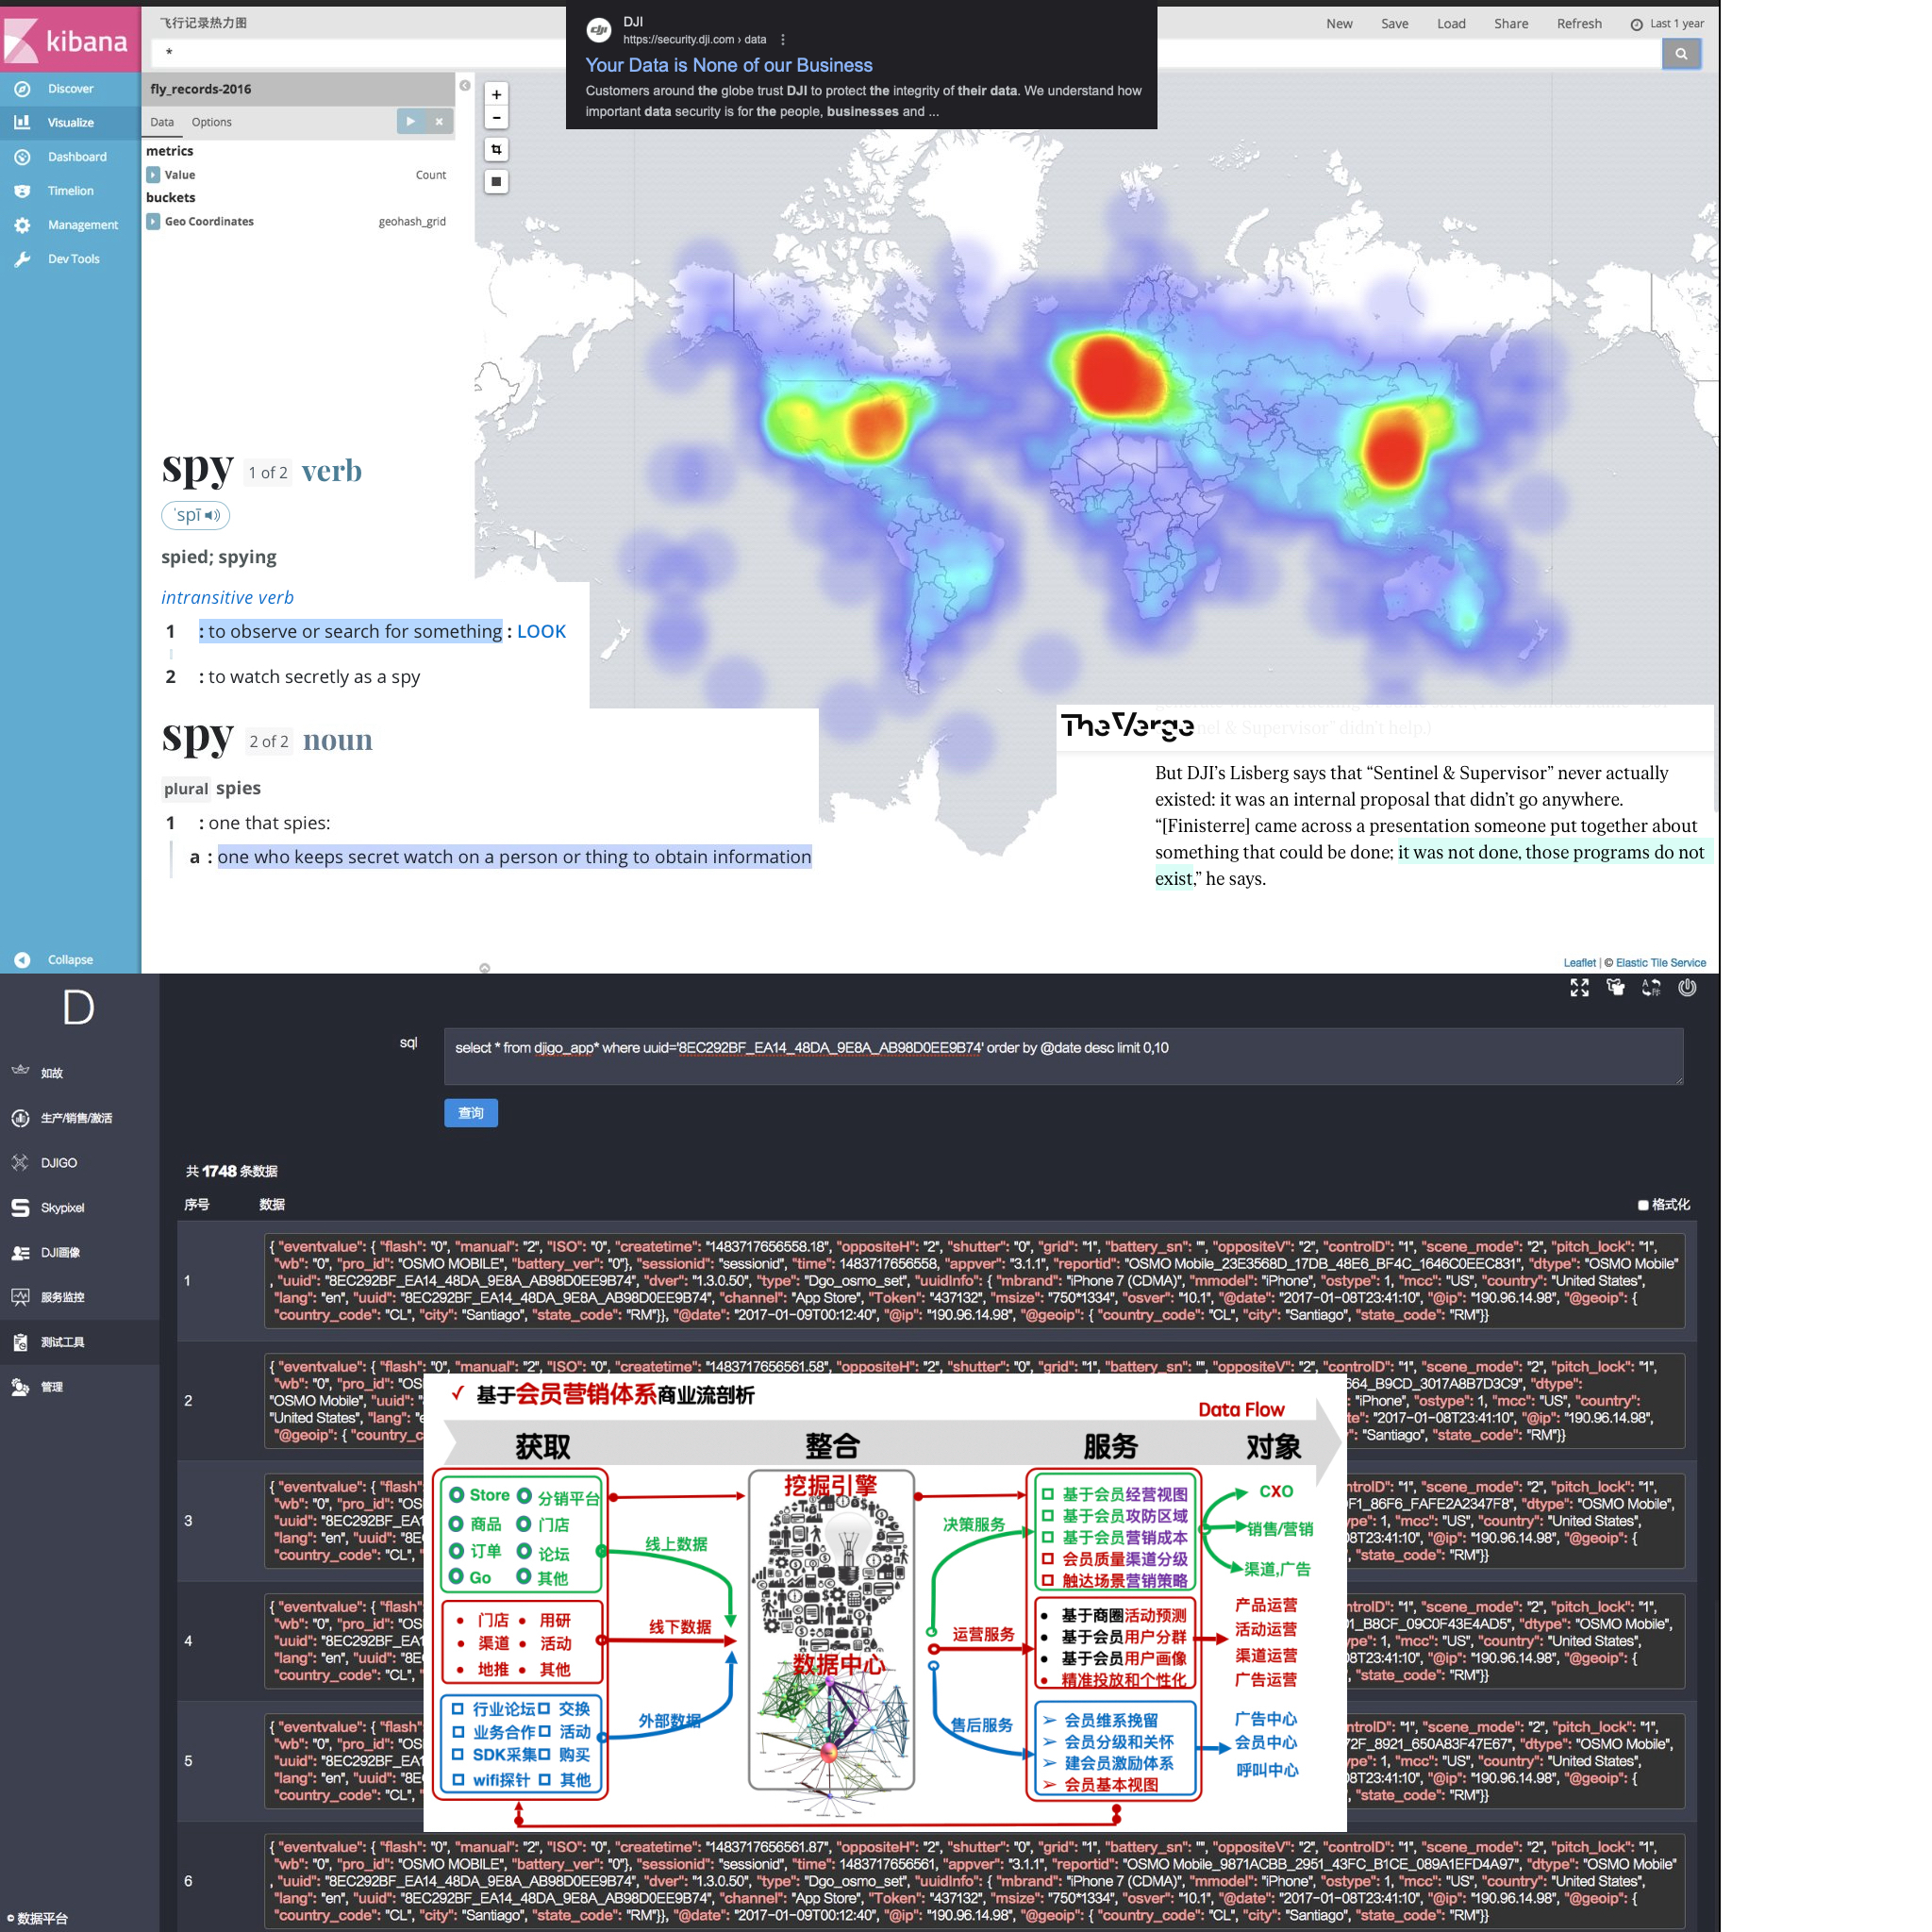
Task: Open the Elastic Tile Service link
Action: click(x=1660, y=963)
